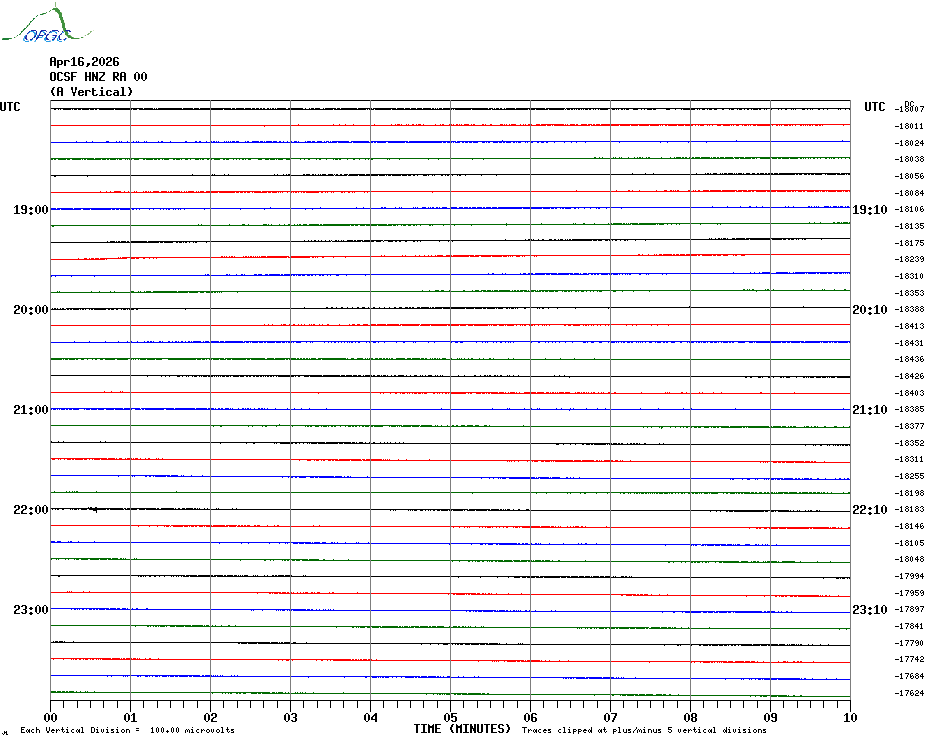930x744 pixels.
Task: Select the -18007 DC offset value
Action: point(910,110)
